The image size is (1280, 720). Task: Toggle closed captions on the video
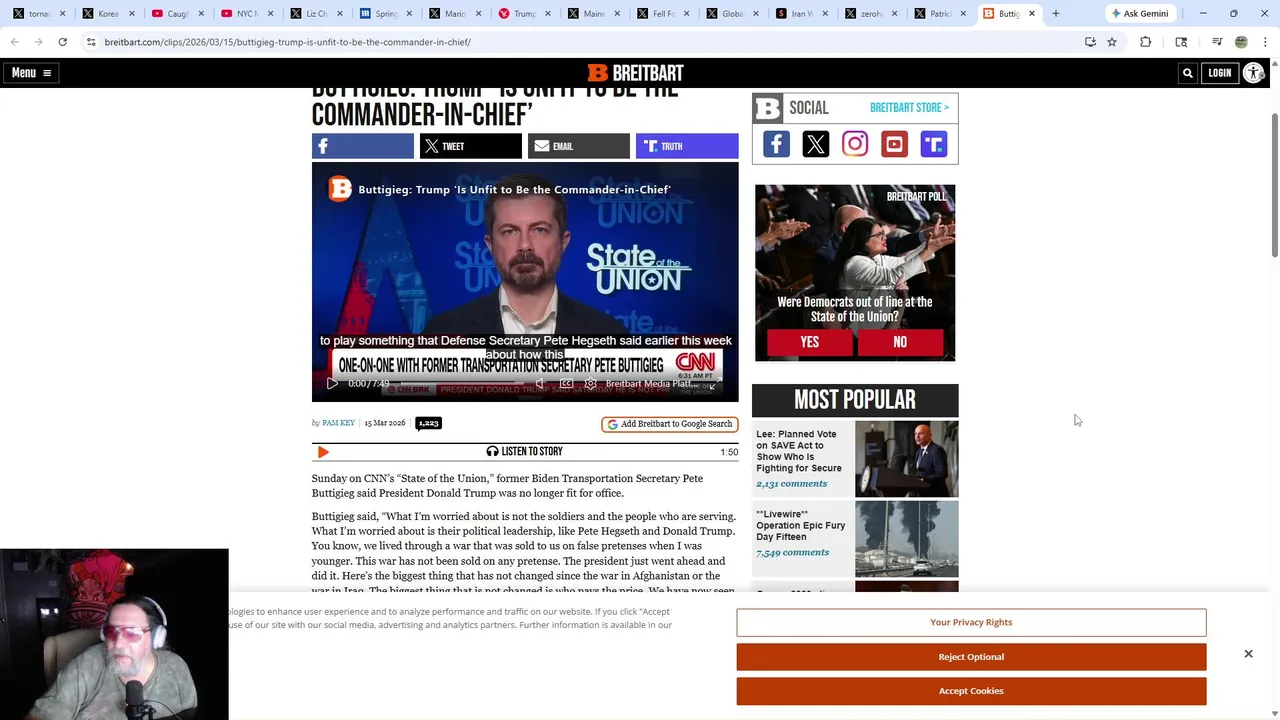[566, 383]
